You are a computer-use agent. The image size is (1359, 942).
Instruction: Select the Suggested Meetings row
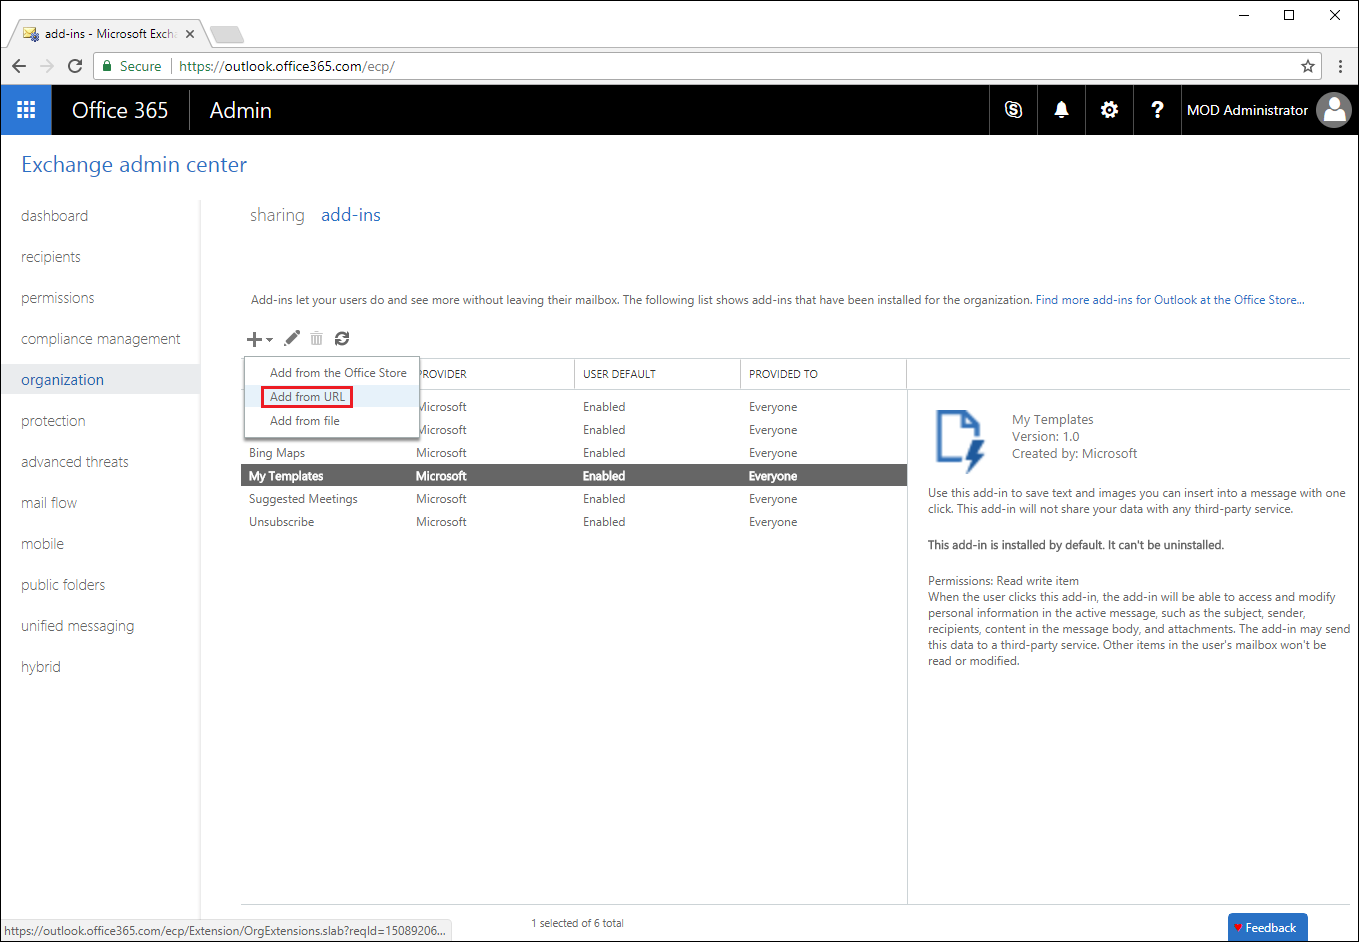(574, 499)
